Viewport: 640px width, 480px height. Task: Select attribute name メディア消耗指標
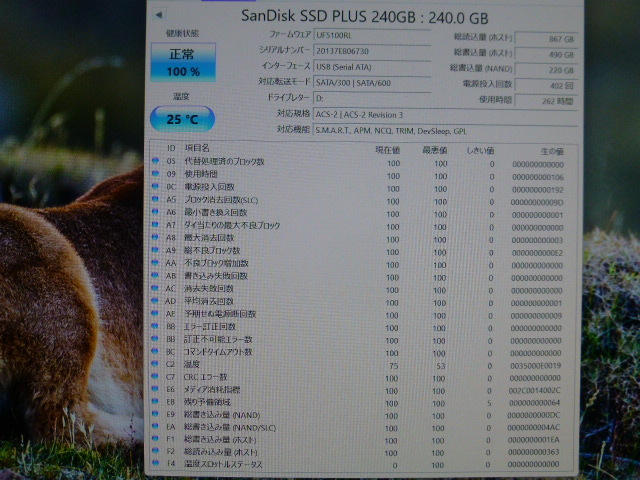[x=212, y=390]
